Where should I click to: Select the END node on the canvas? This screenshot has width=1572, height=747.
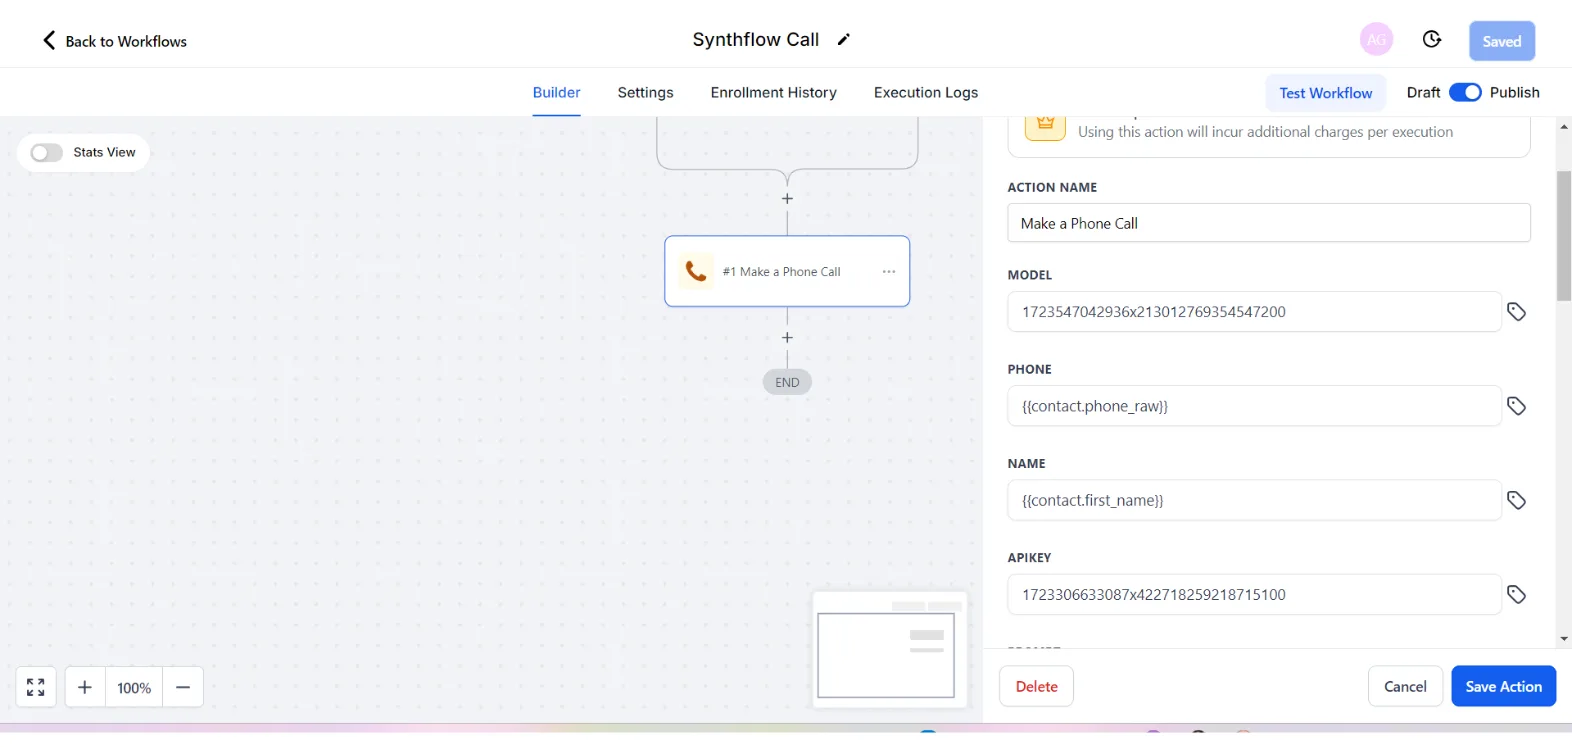pyautogui.click(x=787, y=382)
